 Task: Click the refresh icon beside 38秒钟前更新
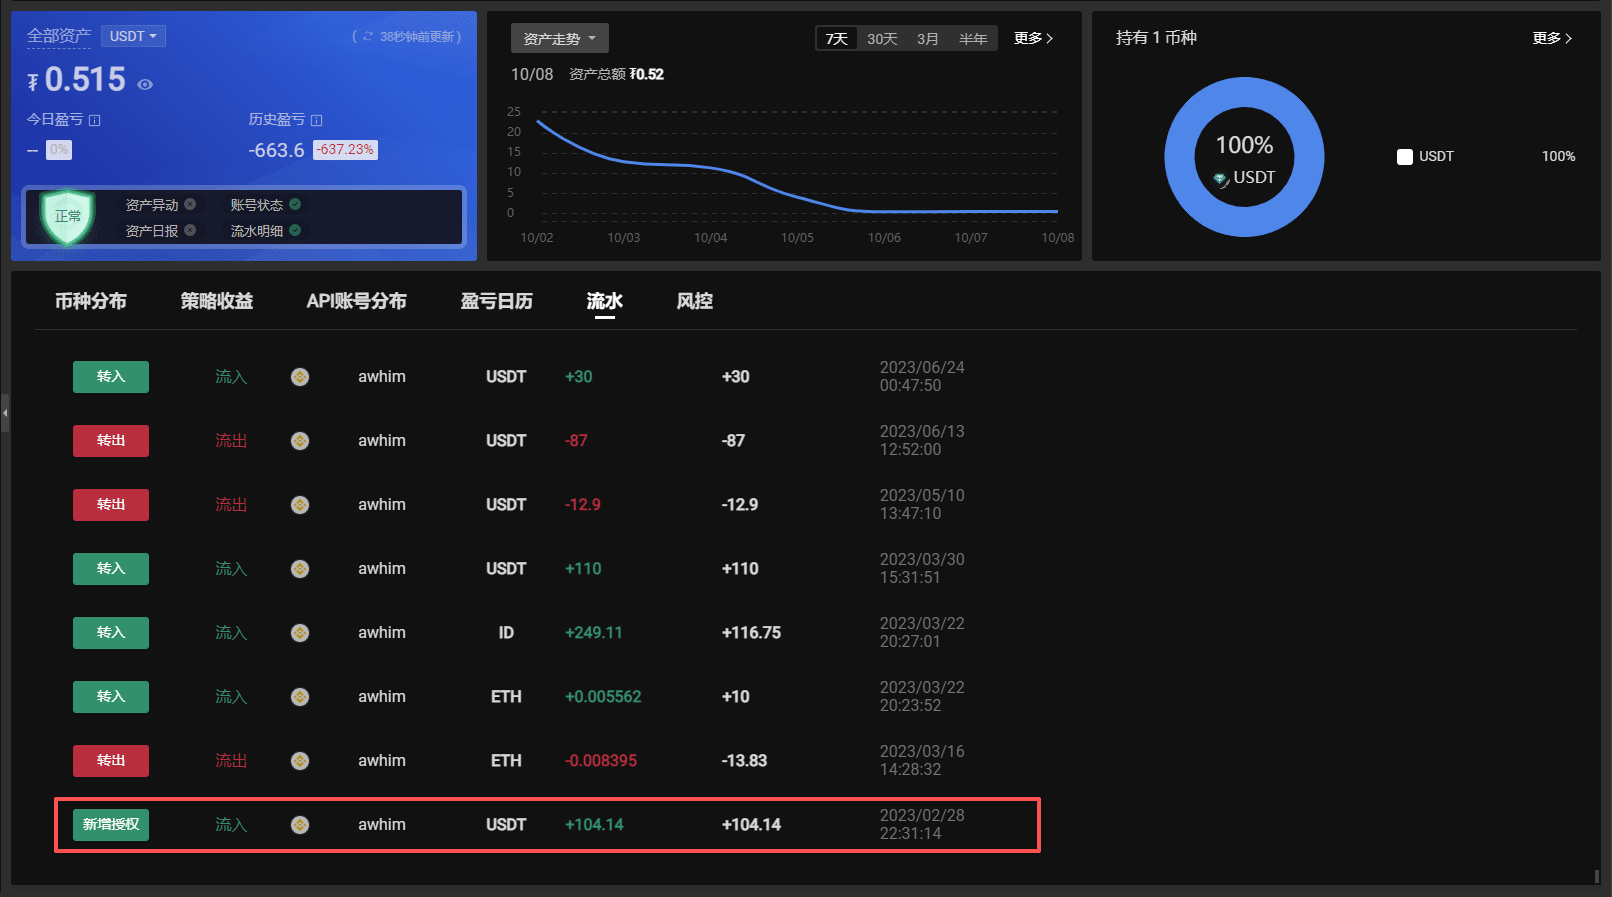[x=368, y=37]
